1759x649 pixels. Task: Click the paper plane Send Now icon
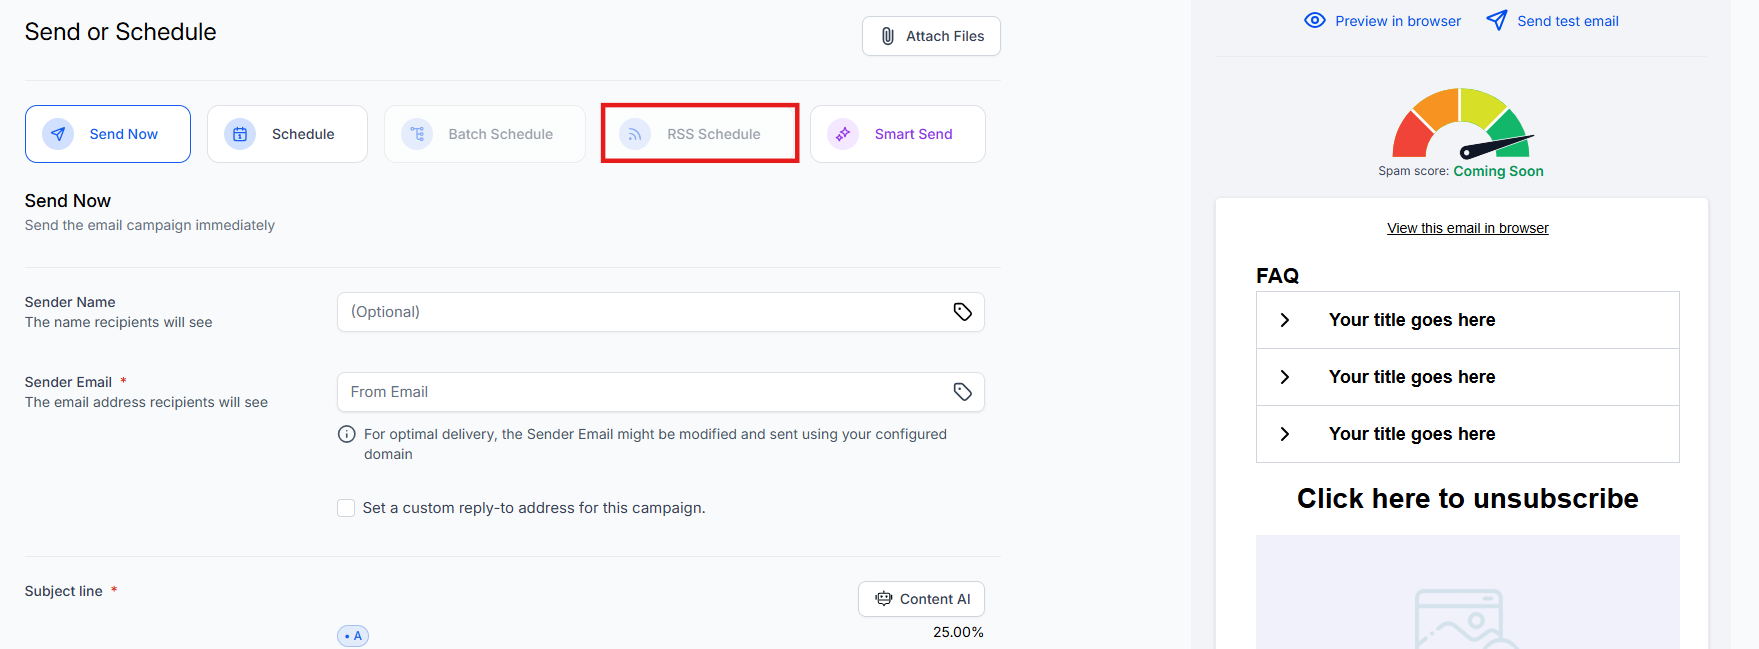click(x=58, y=134)
